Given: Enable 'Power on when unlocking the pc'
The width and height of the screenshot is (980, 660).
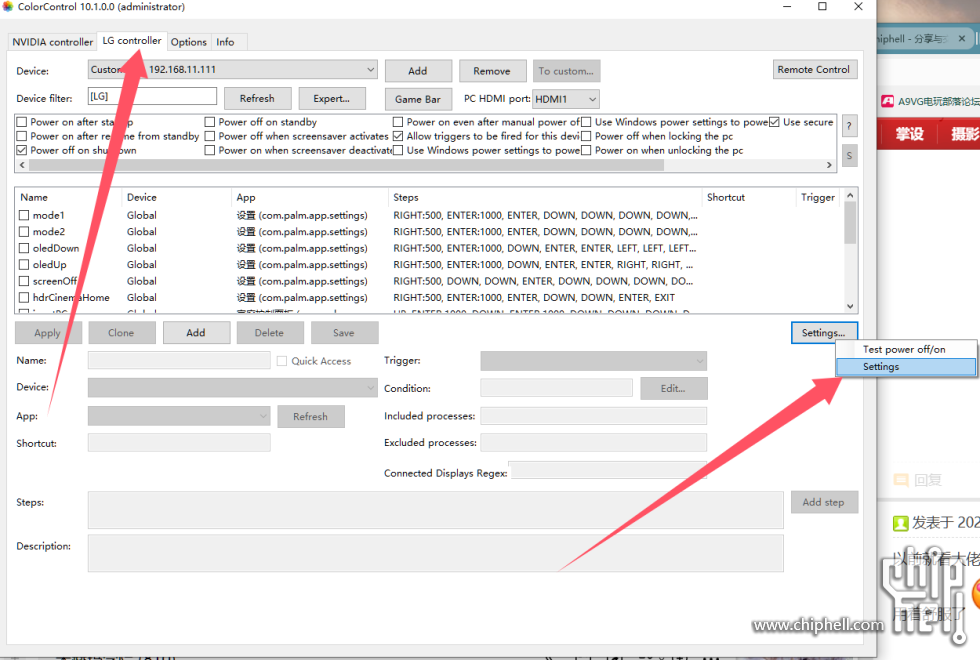Looking at the screenshot, I should 586,150.
